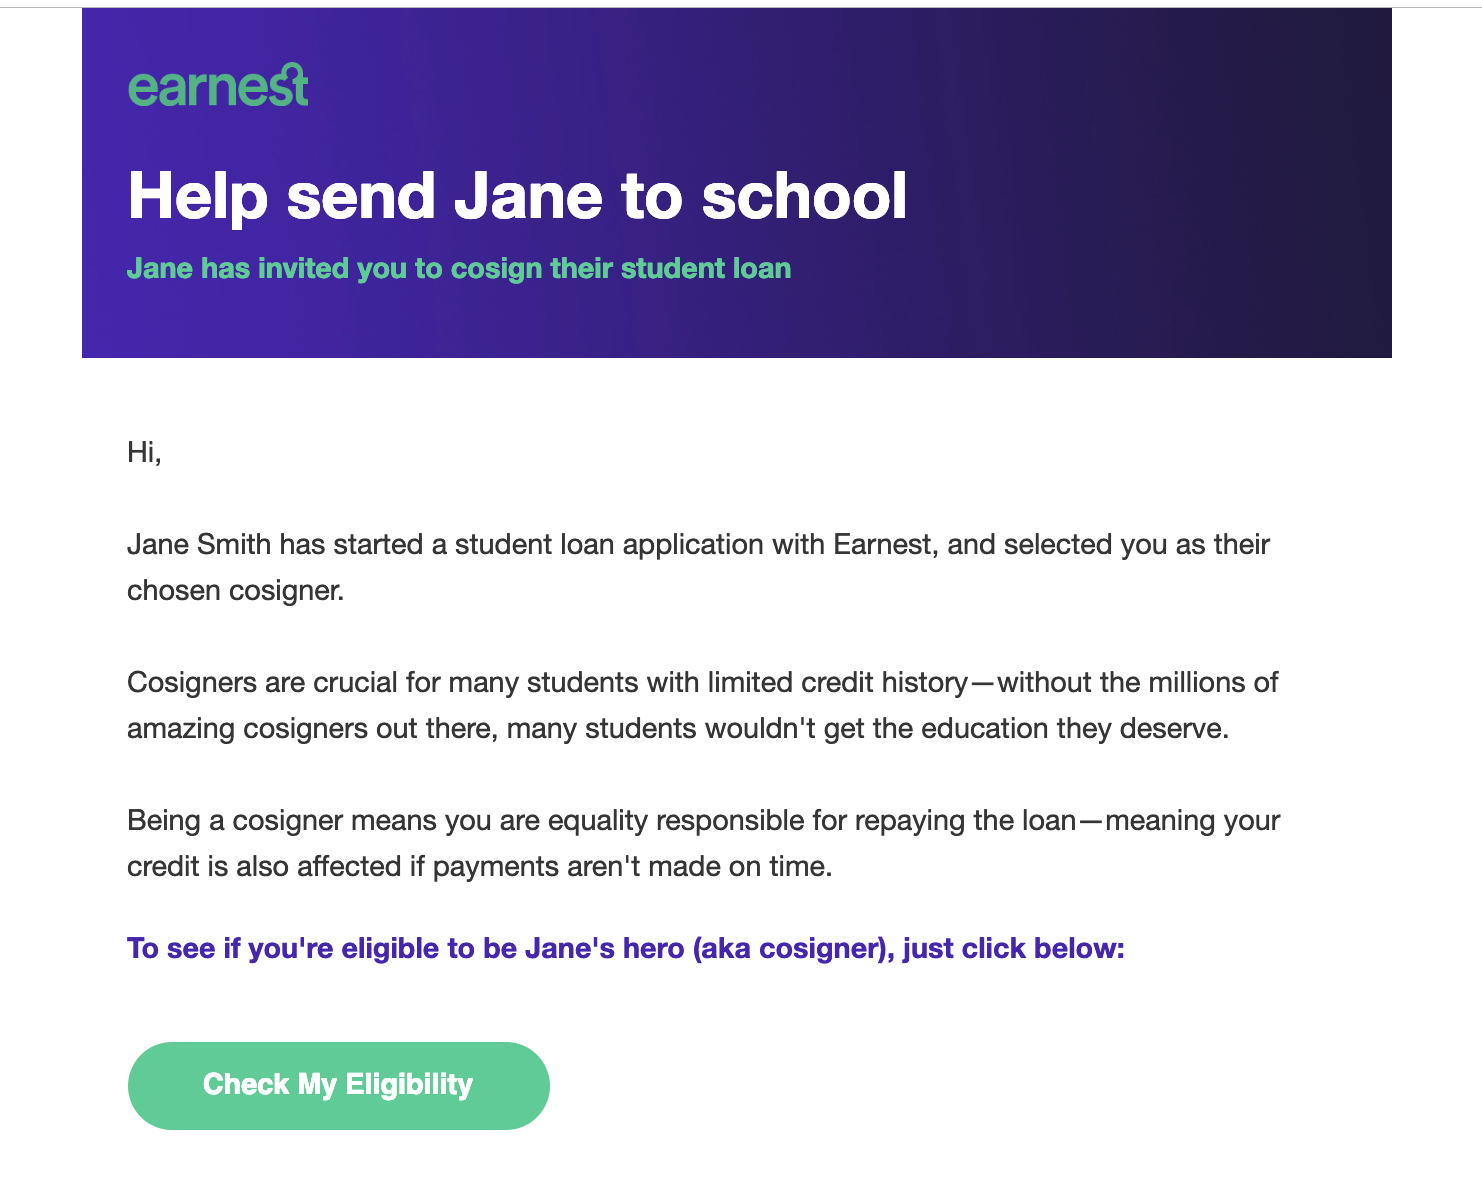Click the earnest logo in the header
Screen dimensions: 1482x1202
[x=218, y=86]
